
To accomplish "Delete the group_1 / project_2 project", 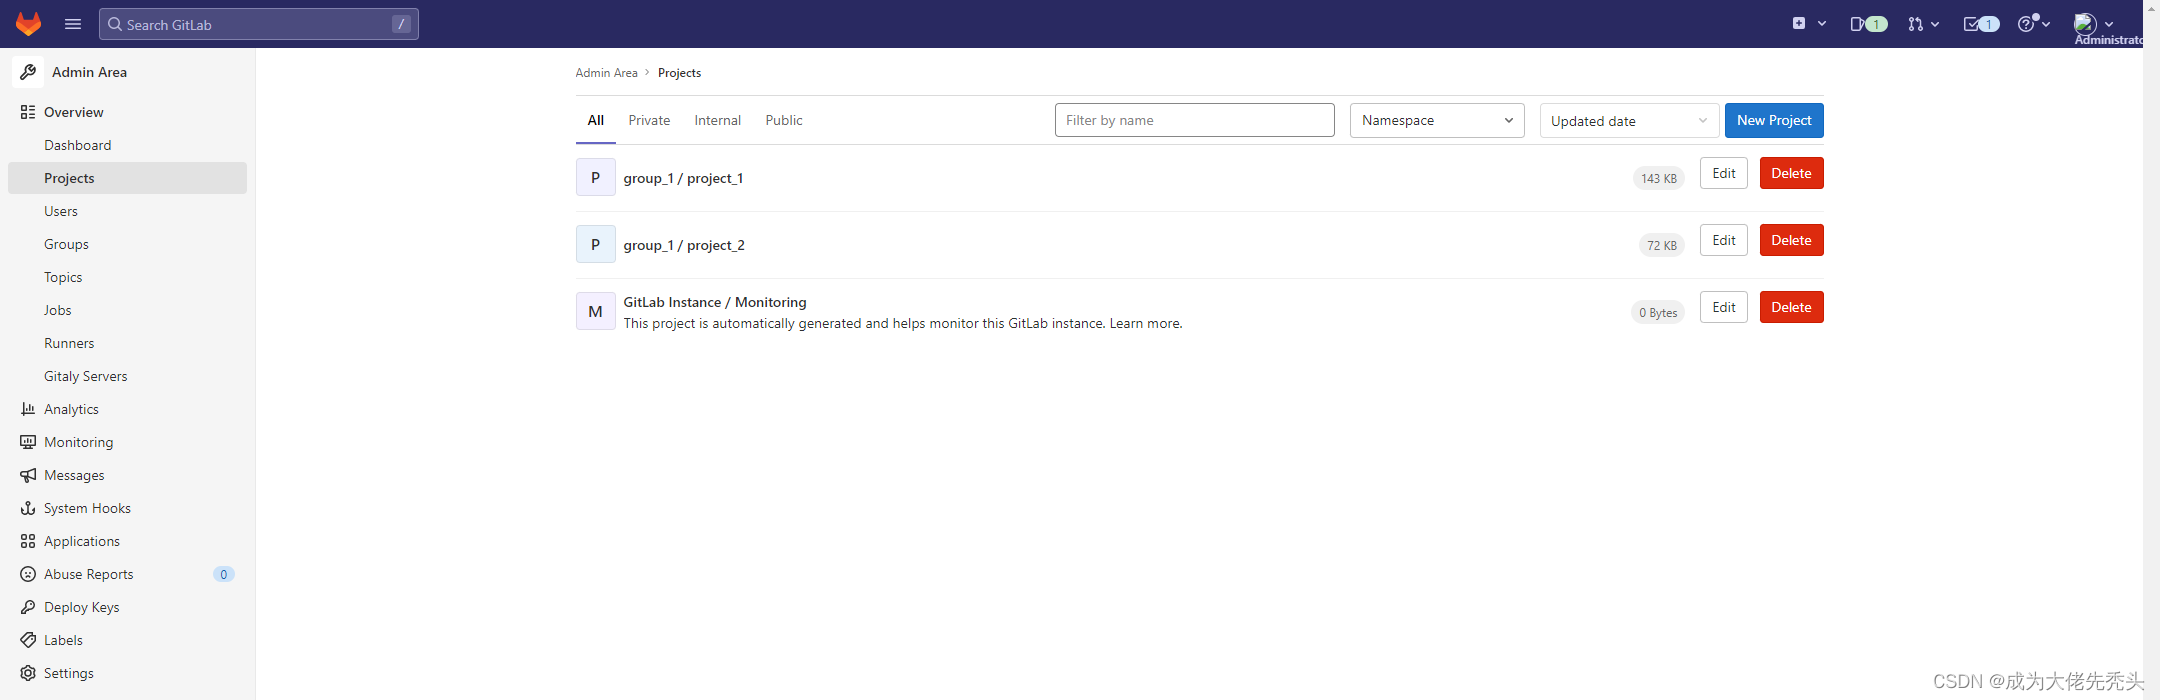I will pyautogui.click(x=1791, y=240).
